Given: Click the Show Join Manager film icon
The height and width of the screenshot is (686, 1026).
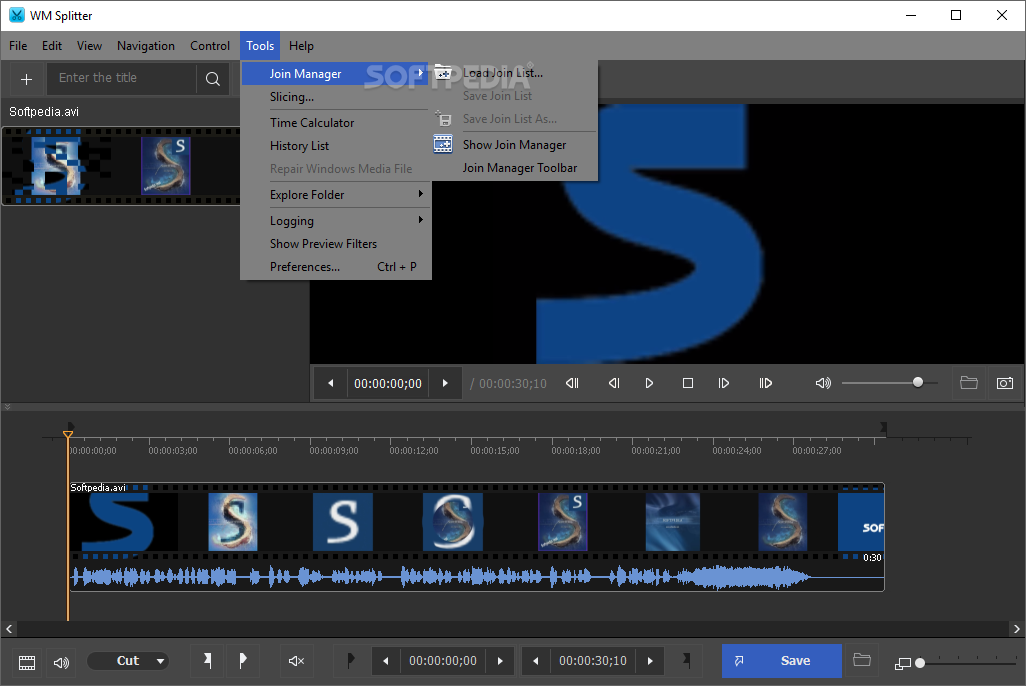Looking at the screenshot, I should [443, 144].
